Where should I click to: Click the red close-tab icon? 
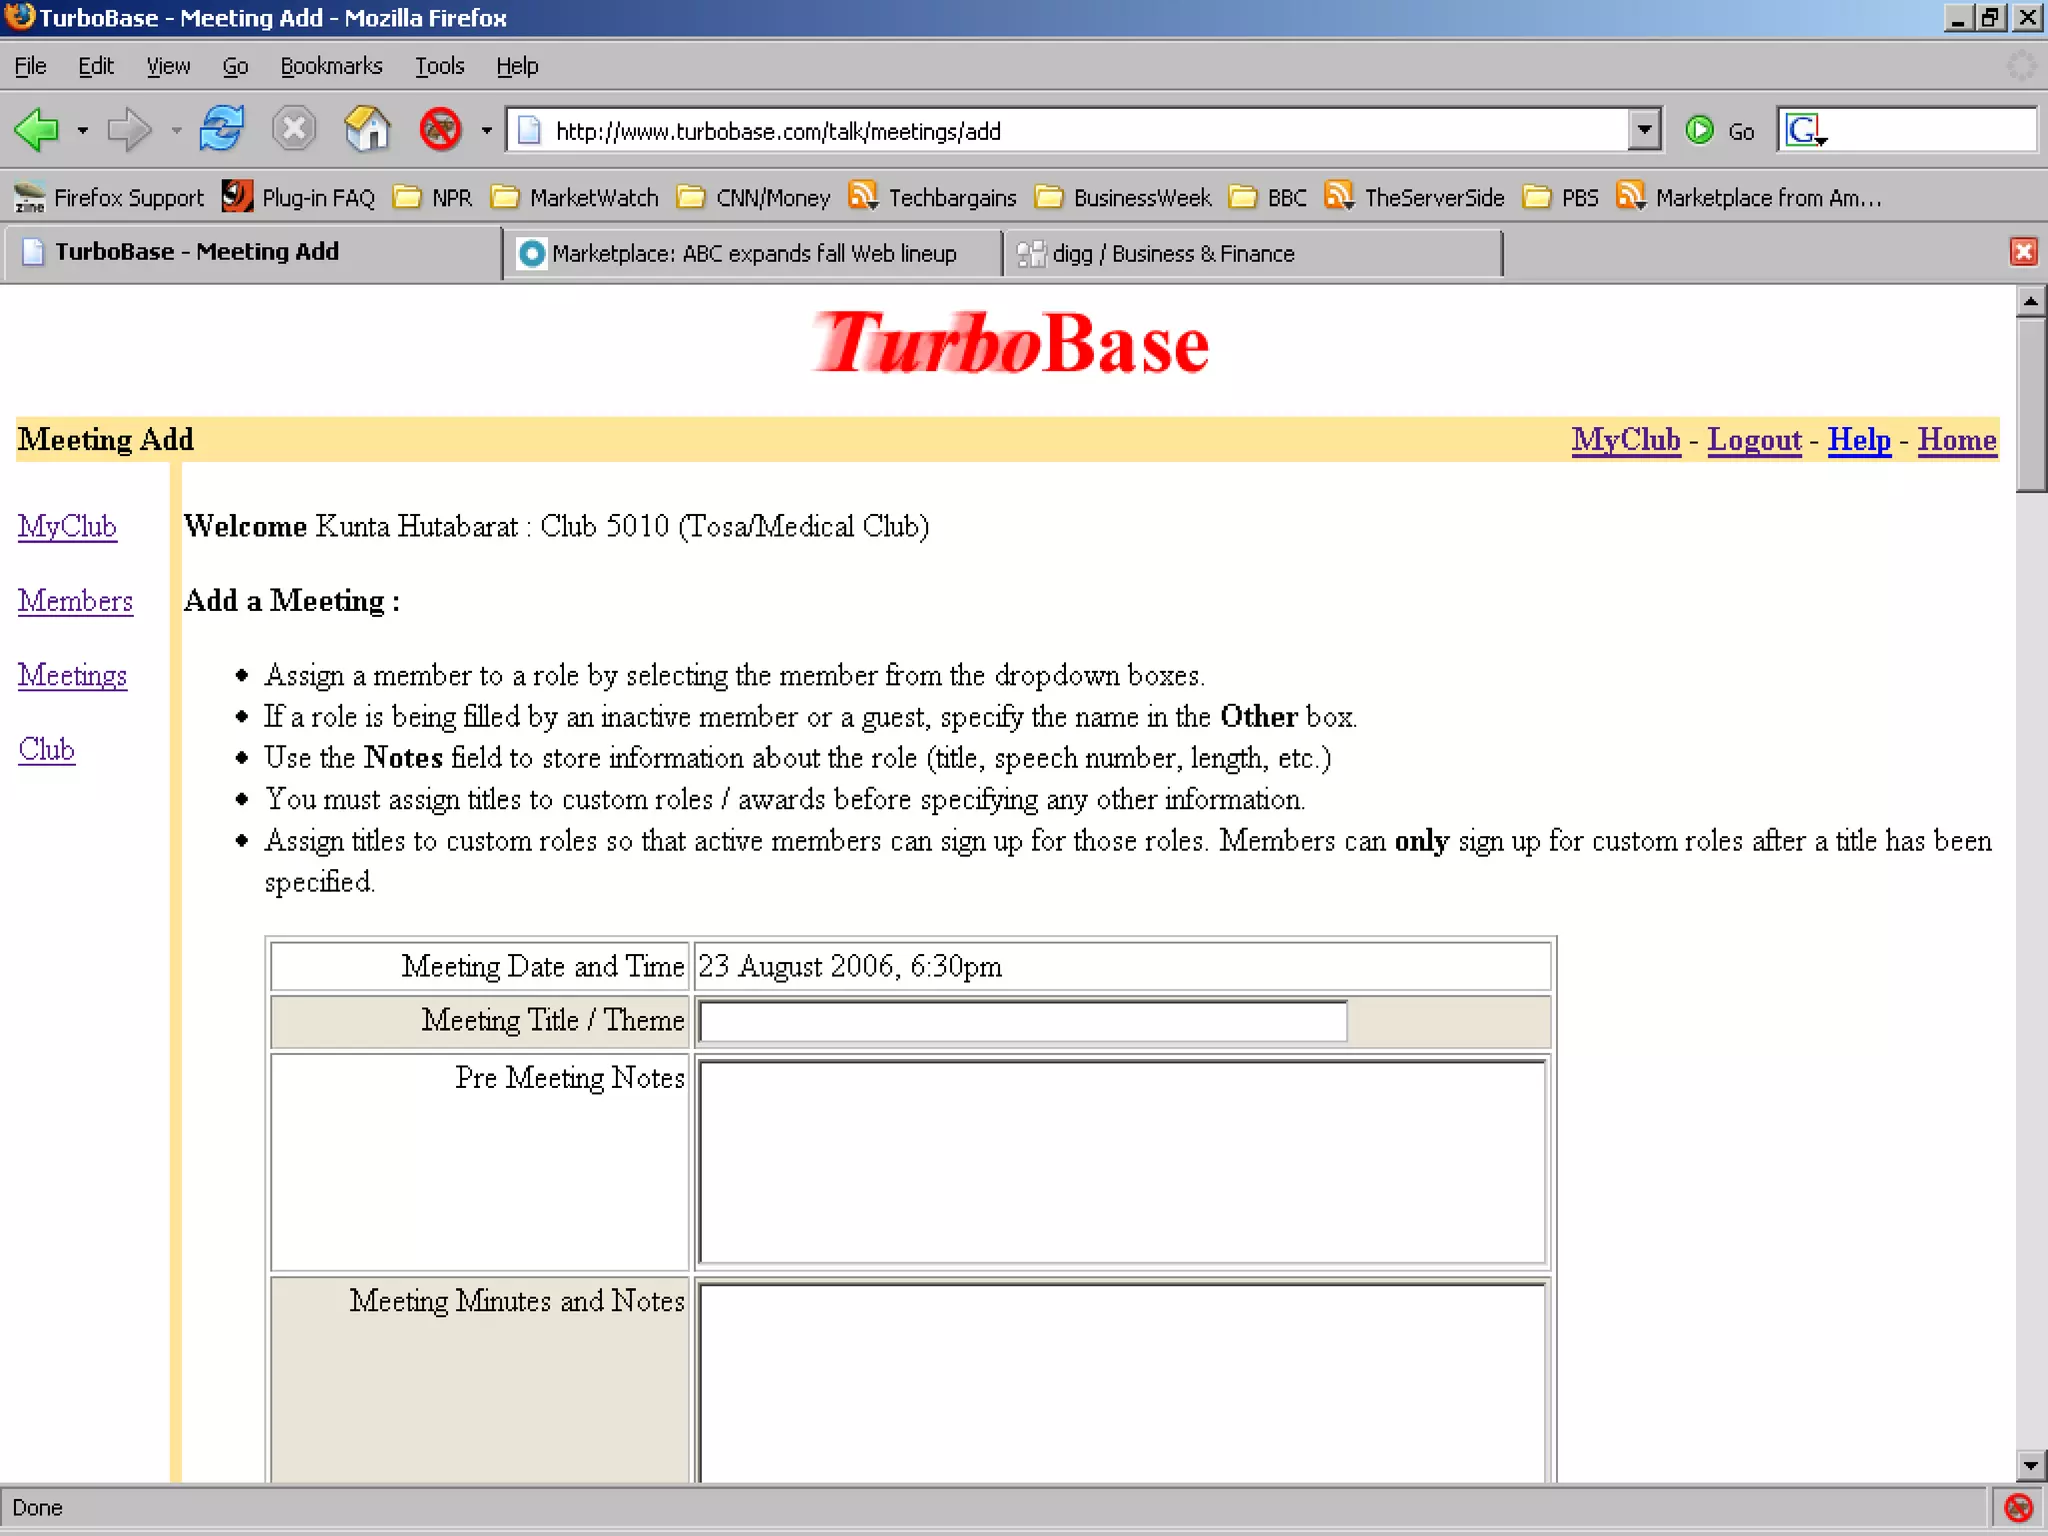point(2022,252)
